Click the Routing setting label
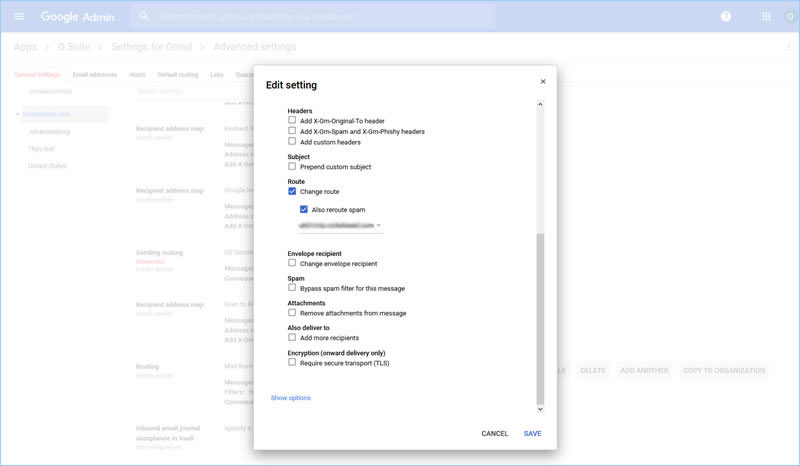This screenshot has width=800, height=466. [147, 366]
